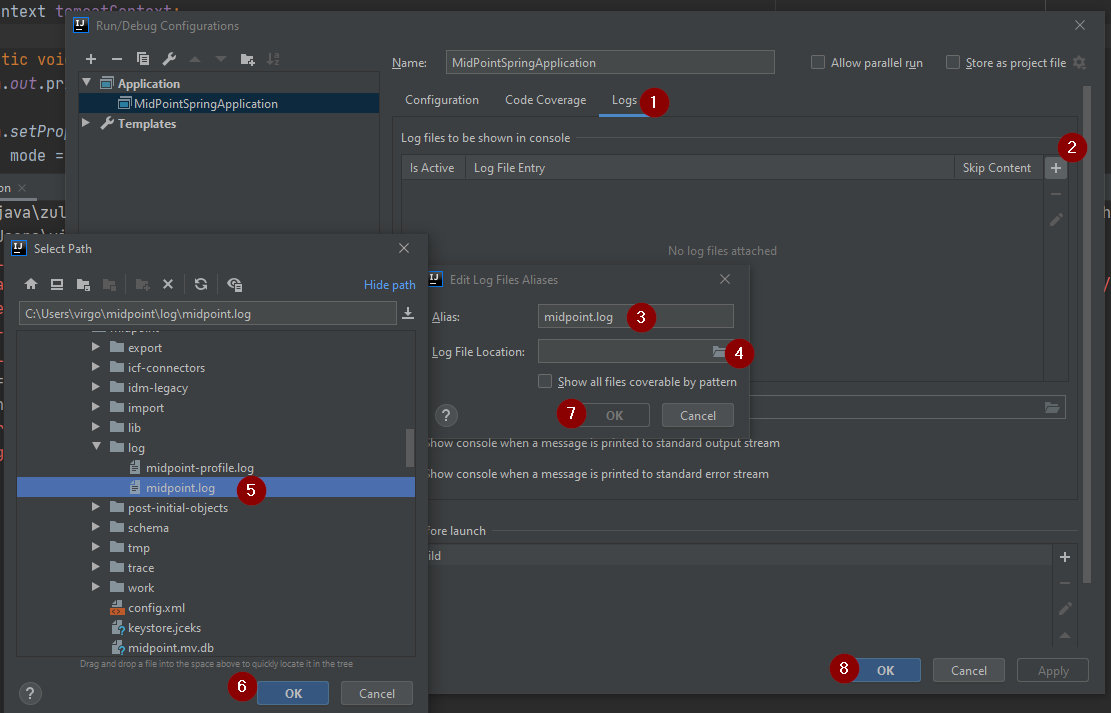Open the Configuration tab
Screen dimensions: 1111x713
pyautogui.click(x=441, y=100)
